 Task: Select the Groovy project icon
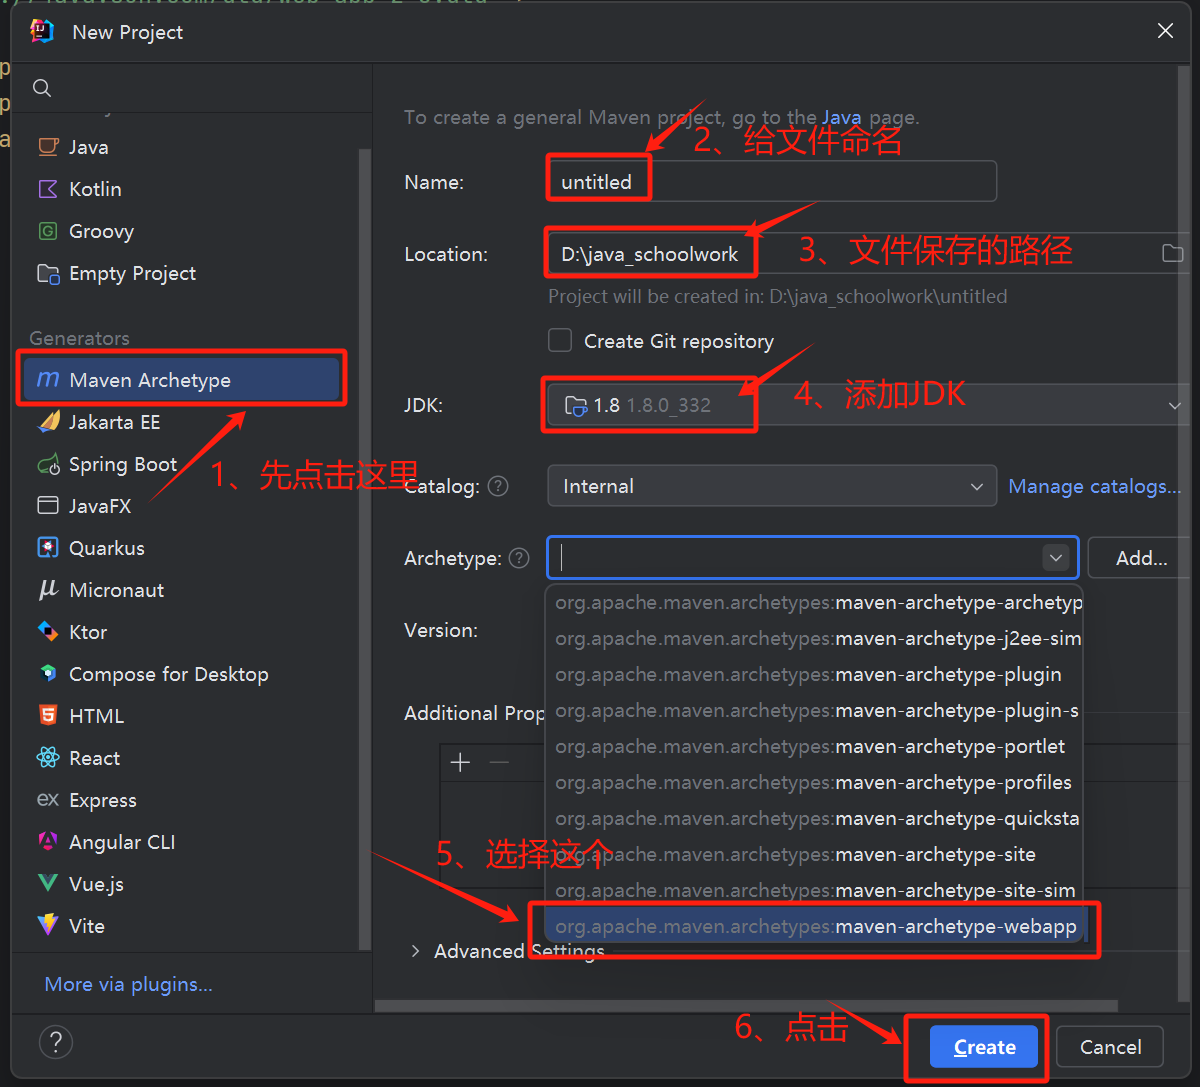tap(48, 231)
